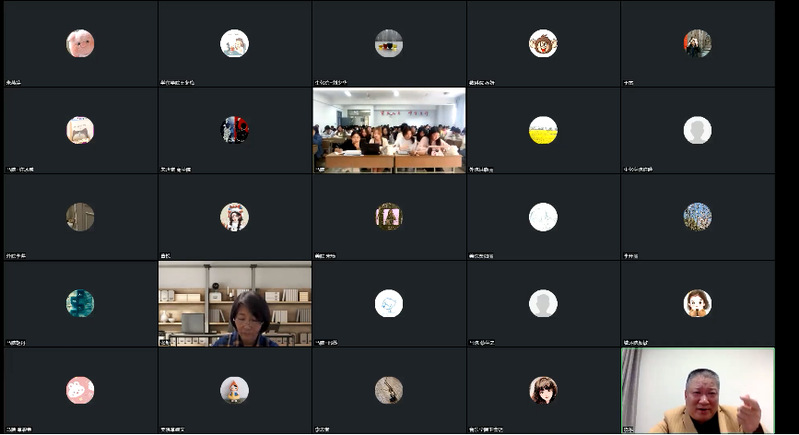The width and height of the screenshot is (799, 435).
Task: Click the yellow flower field avatar
Action: [543, 130]
